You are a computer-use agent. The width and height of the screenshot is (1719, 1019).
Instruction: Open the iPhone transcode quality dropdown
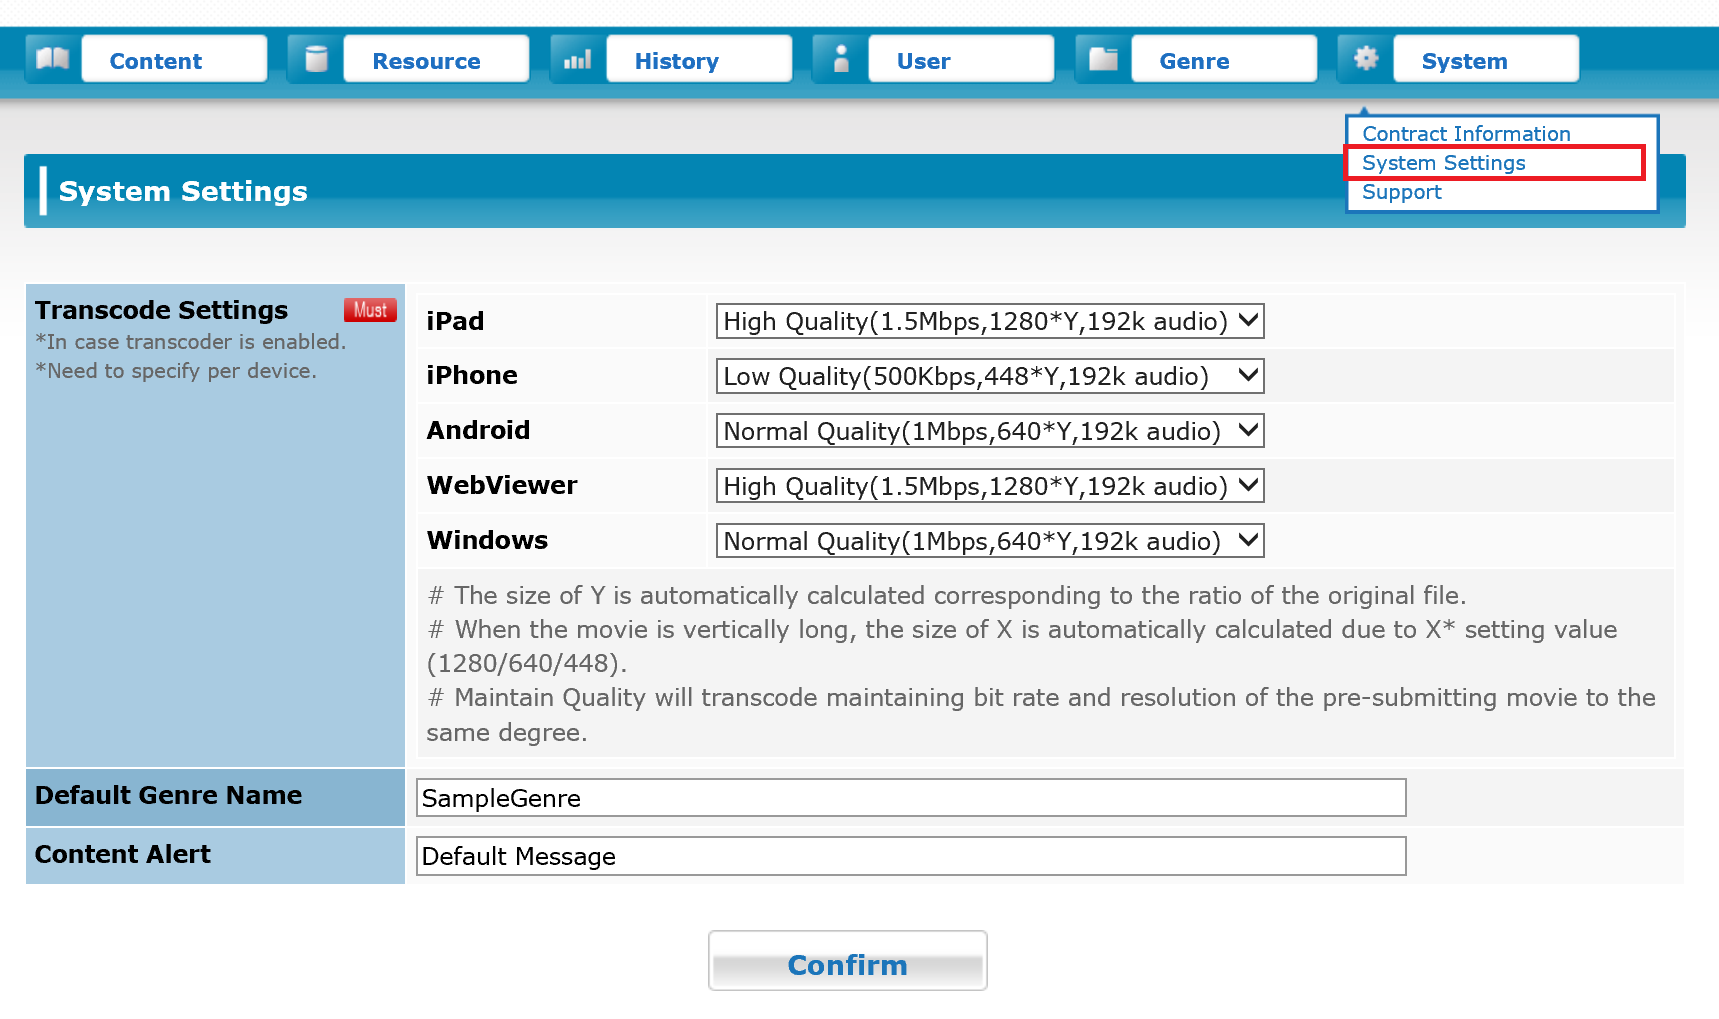(989, 376)
